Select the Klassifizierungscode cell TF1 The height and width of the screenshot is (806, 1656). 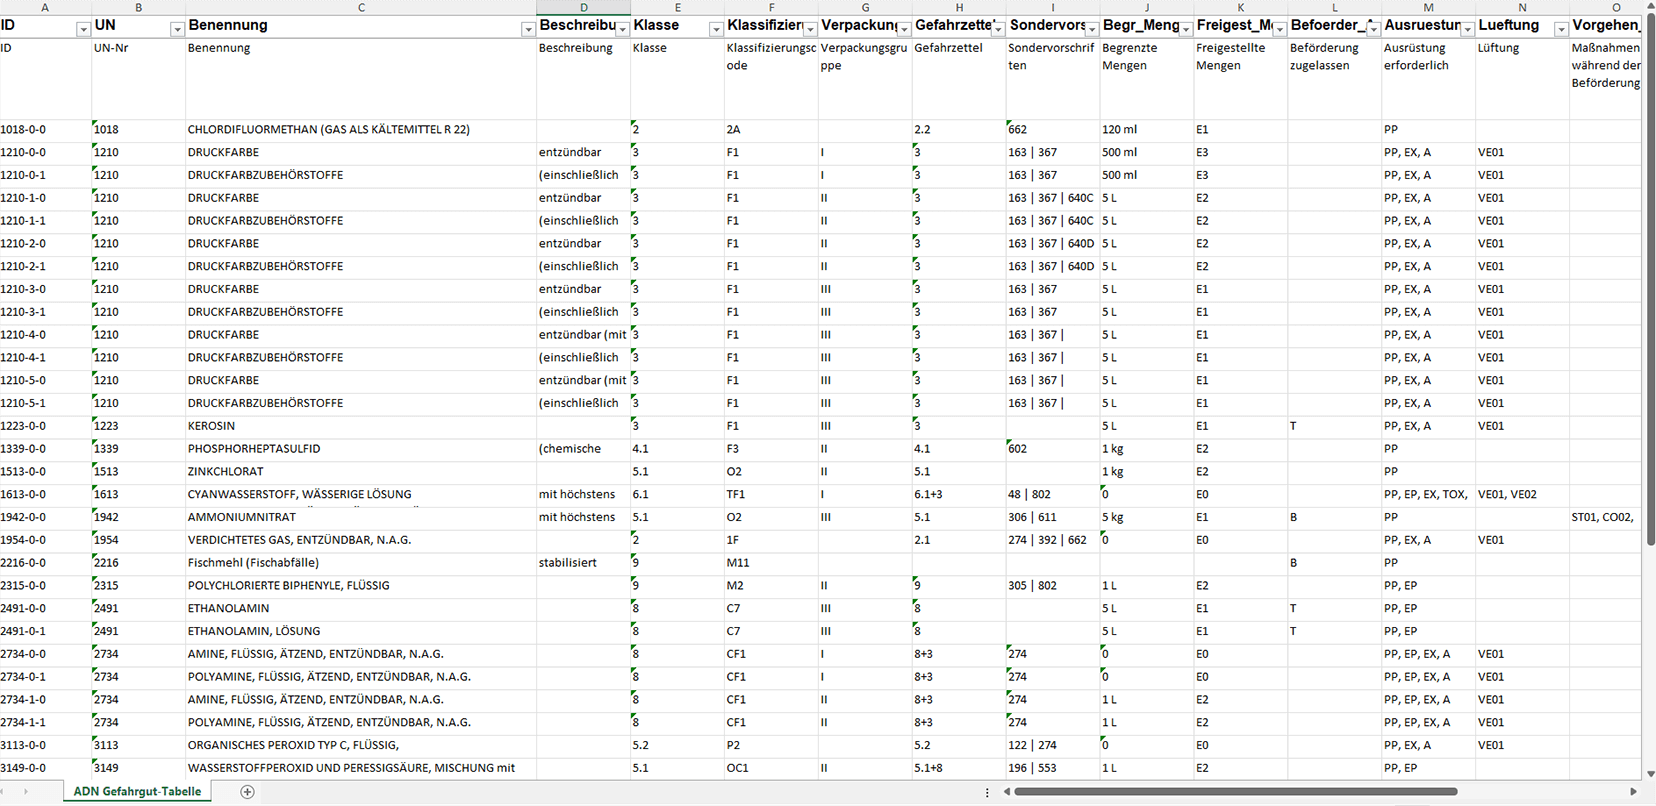(771, 495)
